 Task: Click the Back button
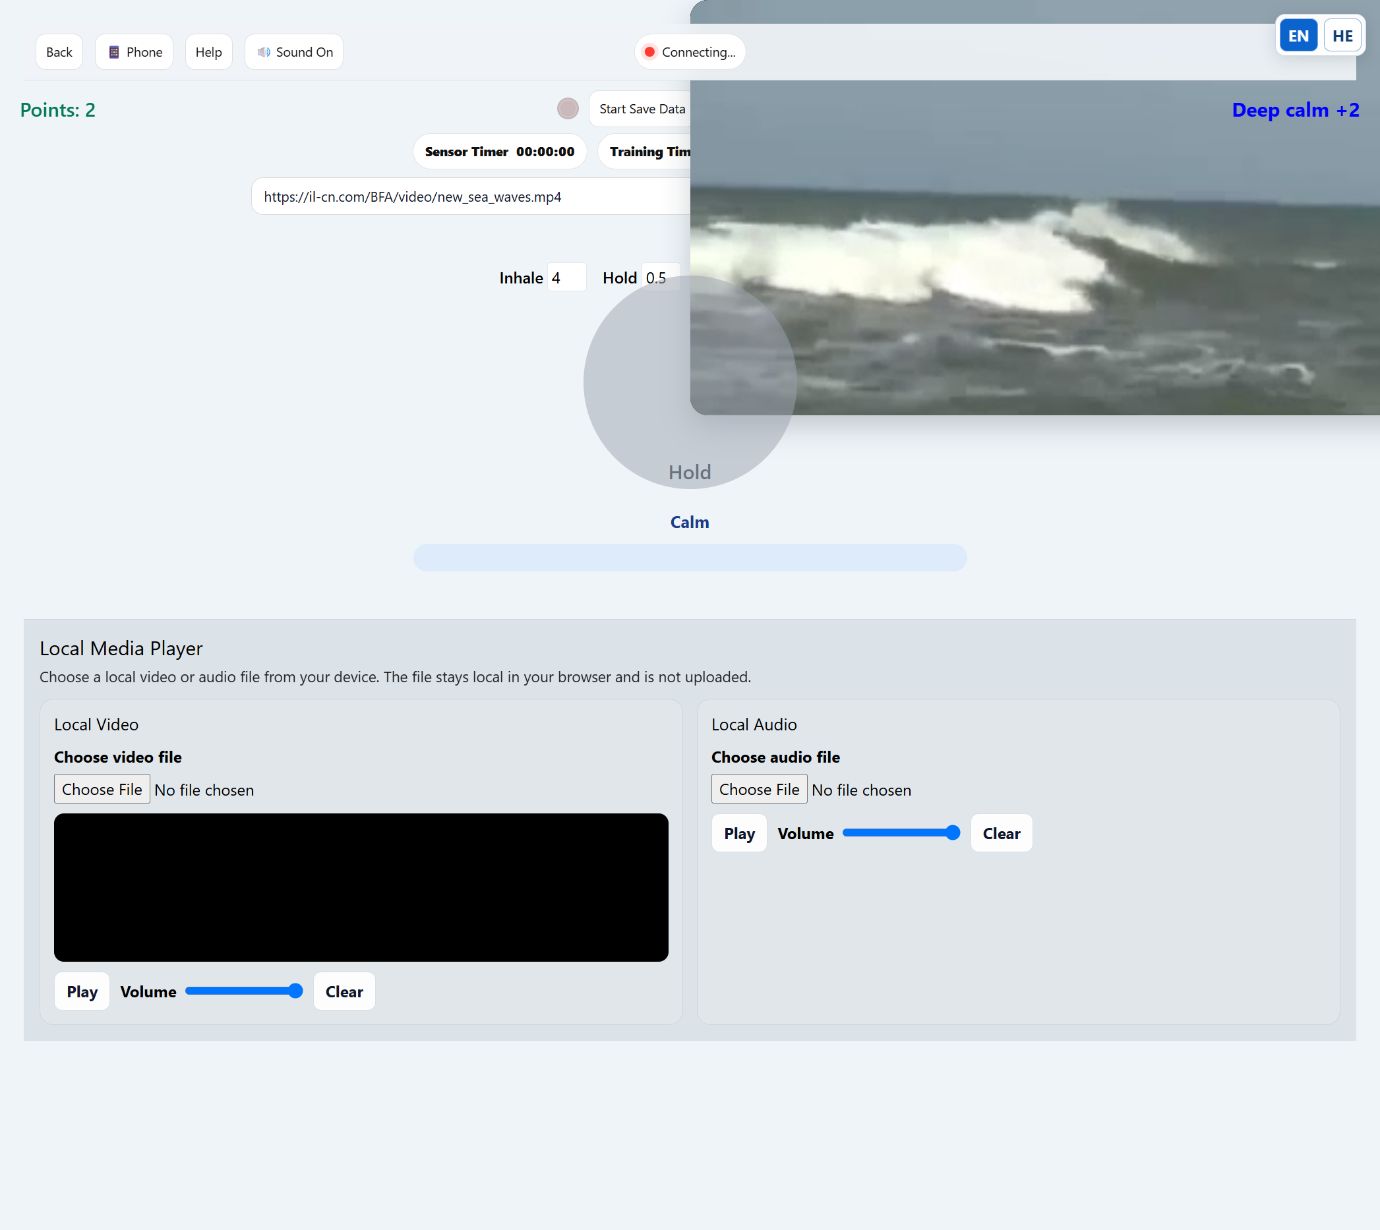pos(59,52)
